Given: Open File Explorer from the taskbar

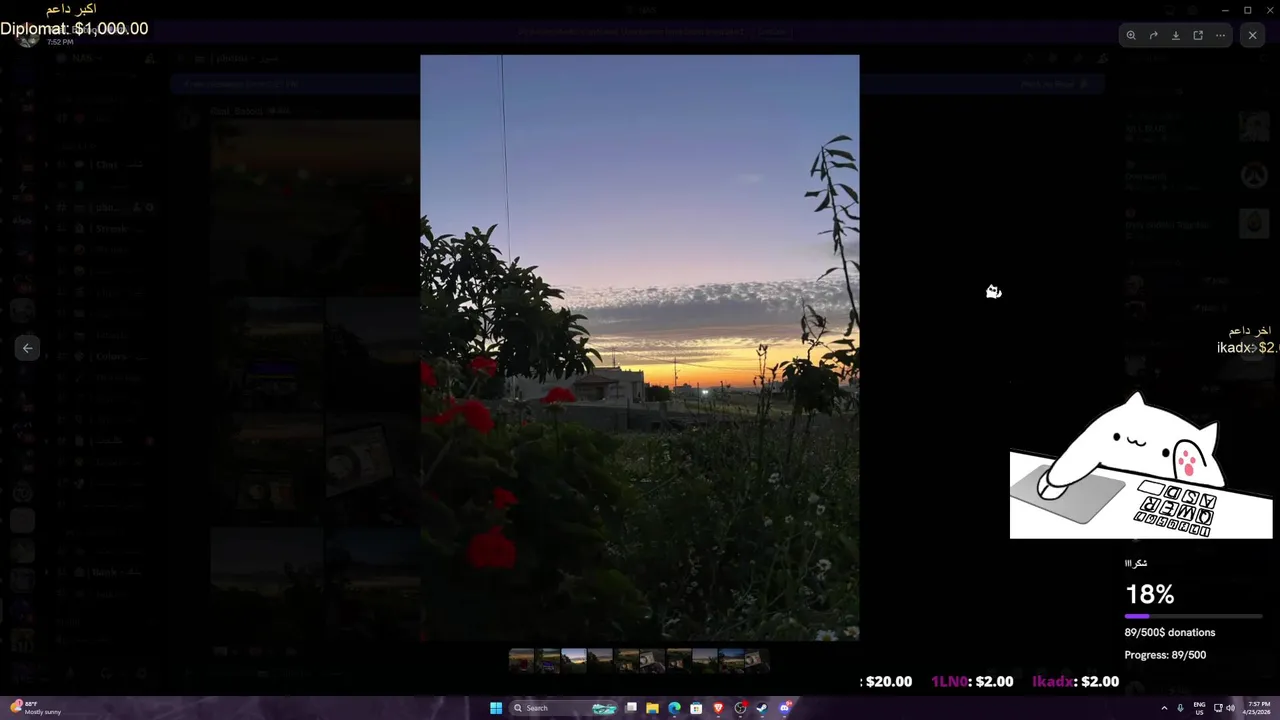Looking at the screenshot, I should 652,708.
